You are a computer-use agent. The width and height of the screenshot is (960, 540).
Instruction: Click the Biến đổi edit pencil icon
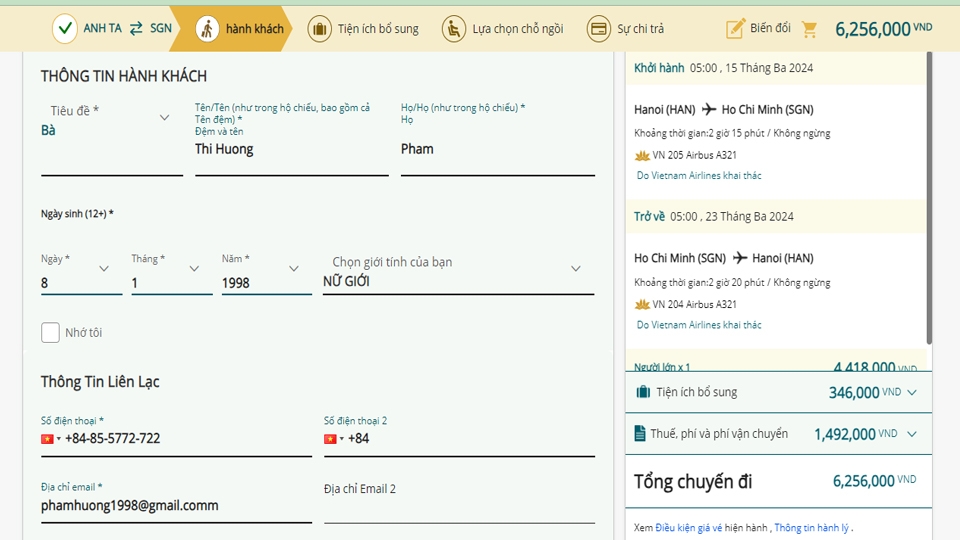735,28
